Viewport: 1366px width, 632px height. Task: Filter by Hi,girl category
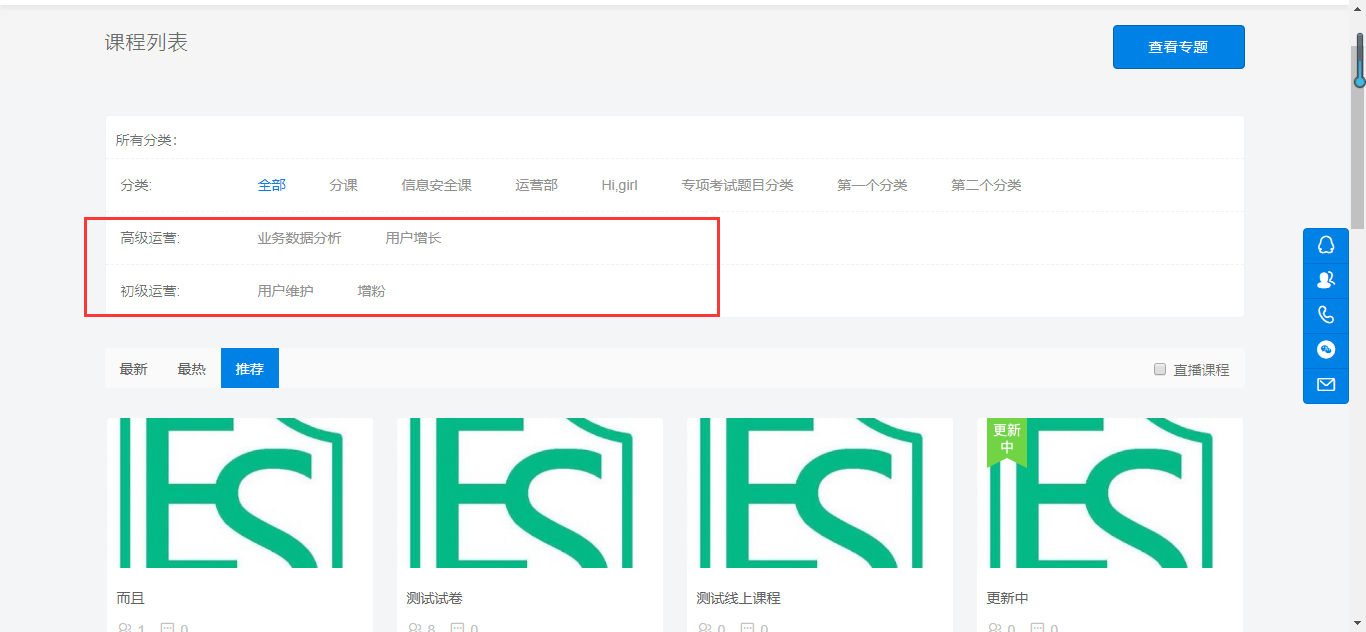click(620, 185)
